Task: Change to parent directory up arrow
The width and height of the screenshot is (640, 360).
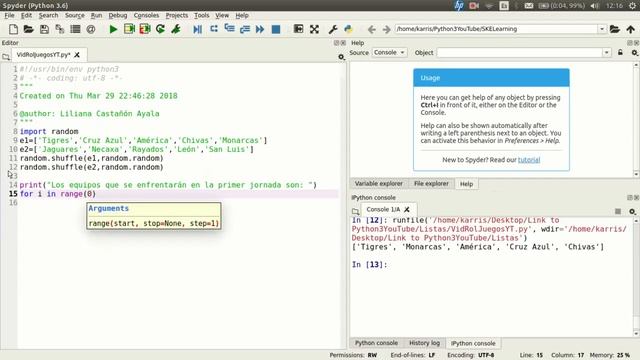Action: click(x=631, y=29)
